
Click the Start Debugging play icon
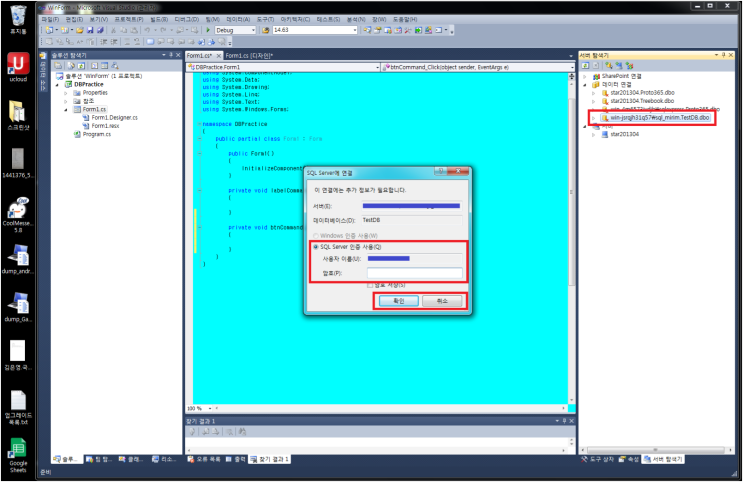coord(208,31)
